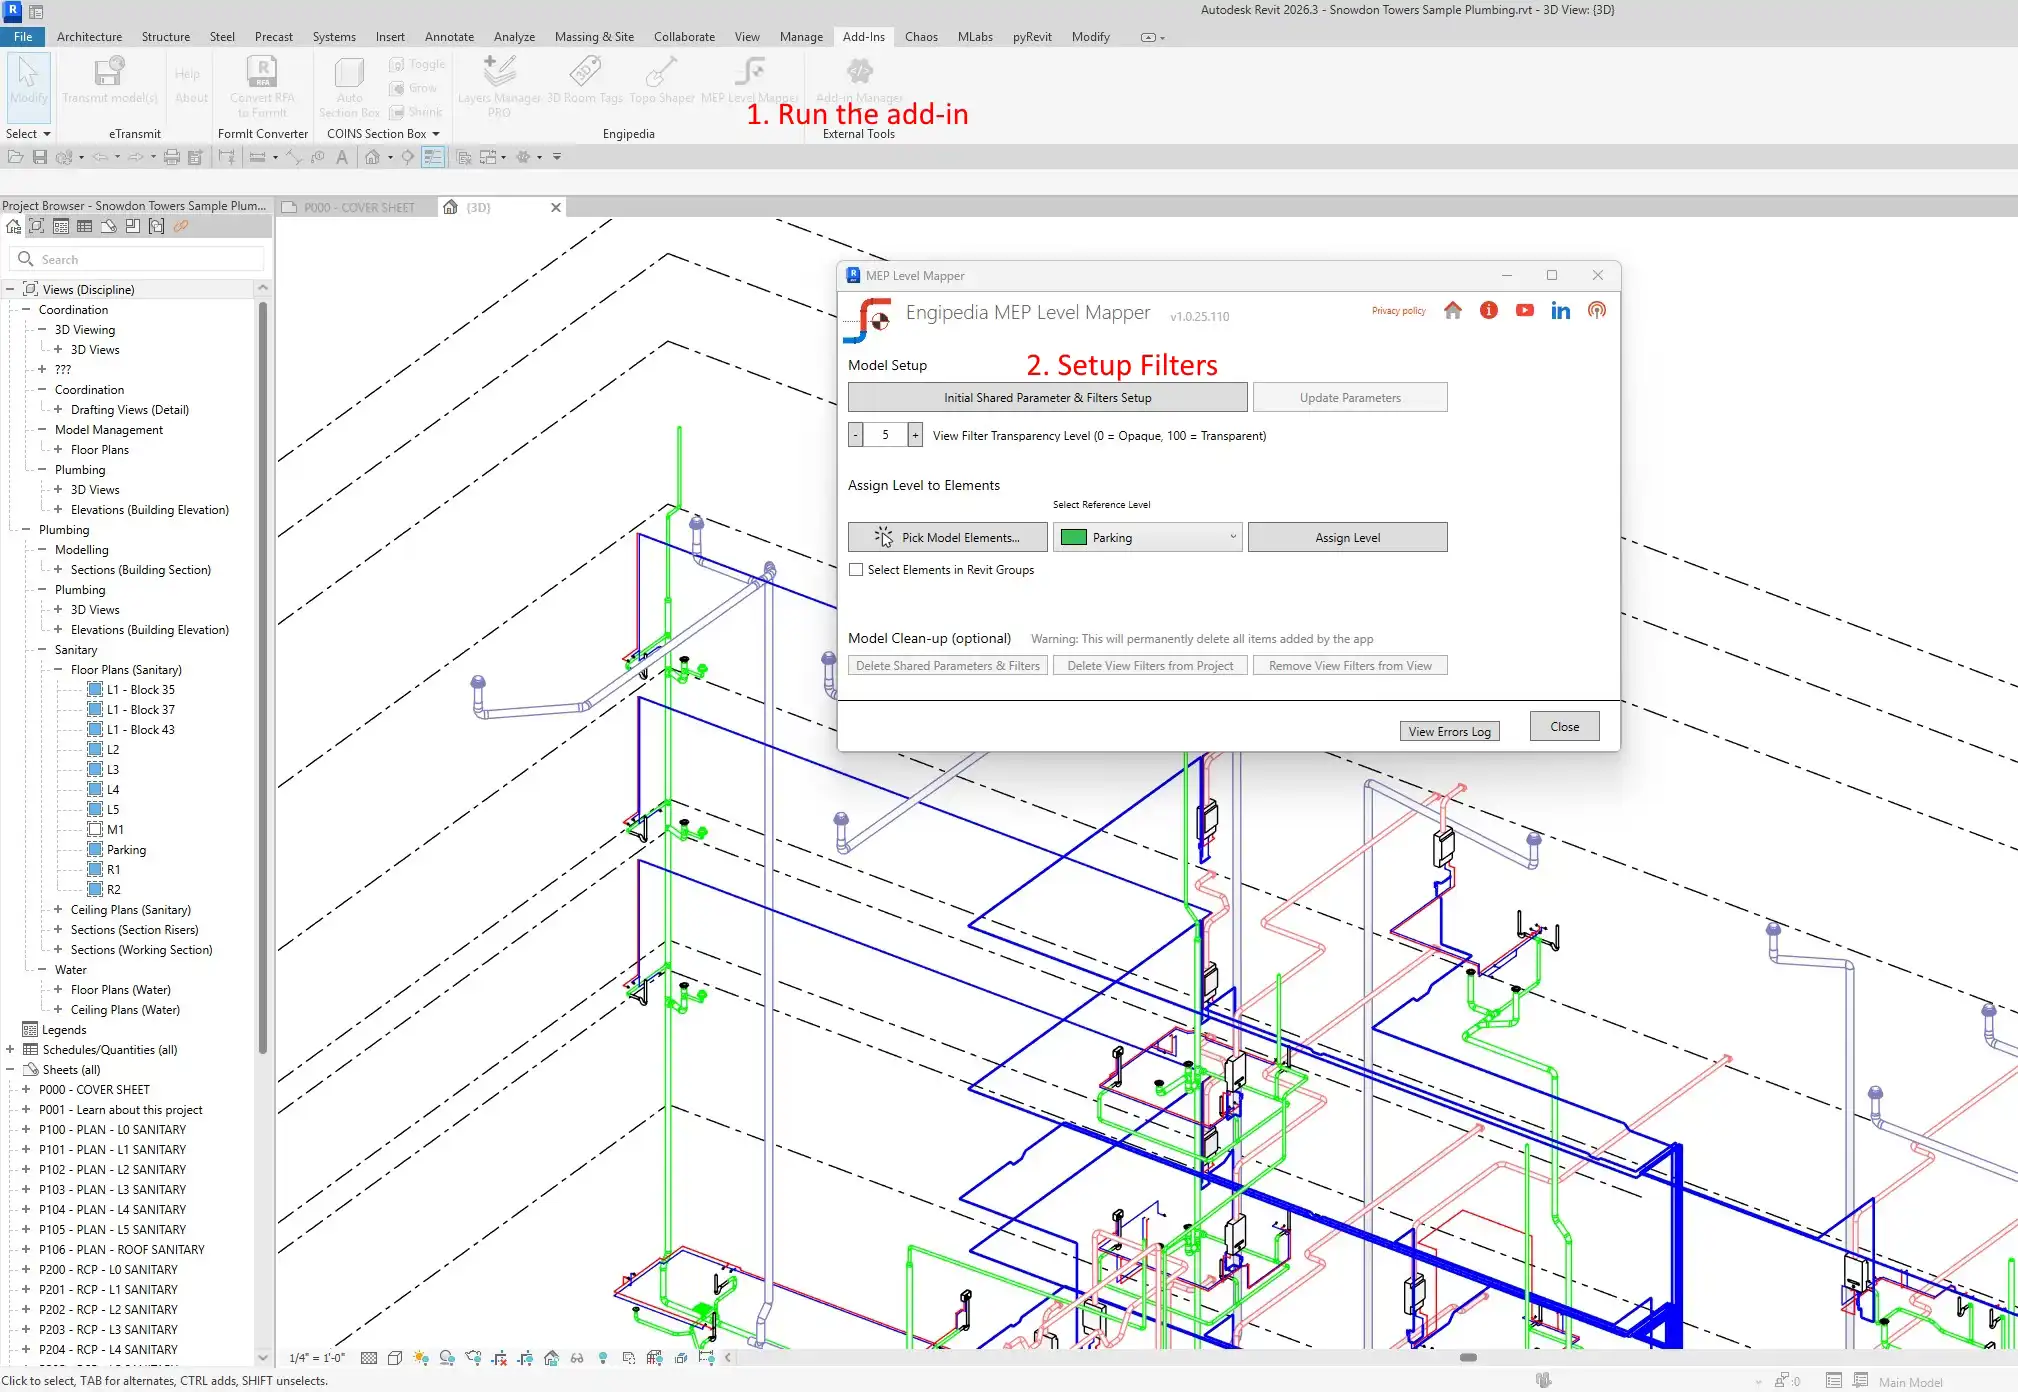2018x1392 pixels.
Task: Open the Collaborate ribbon tab
Action: pos(684,37)
